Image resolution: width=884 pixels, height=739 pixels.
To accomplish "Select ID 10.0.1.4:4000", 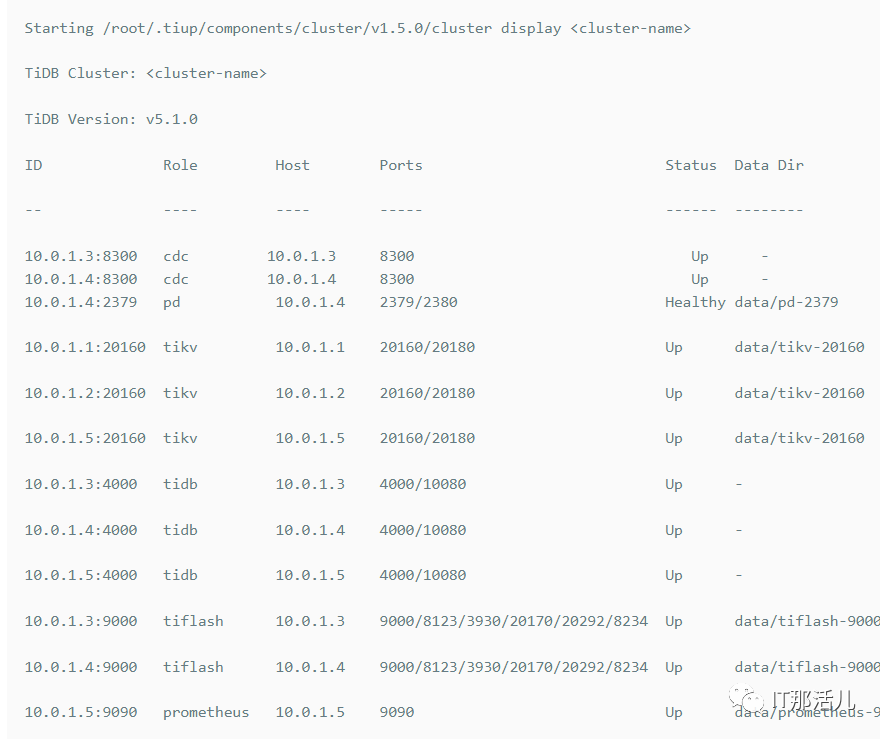I will (x=81, y=530).
